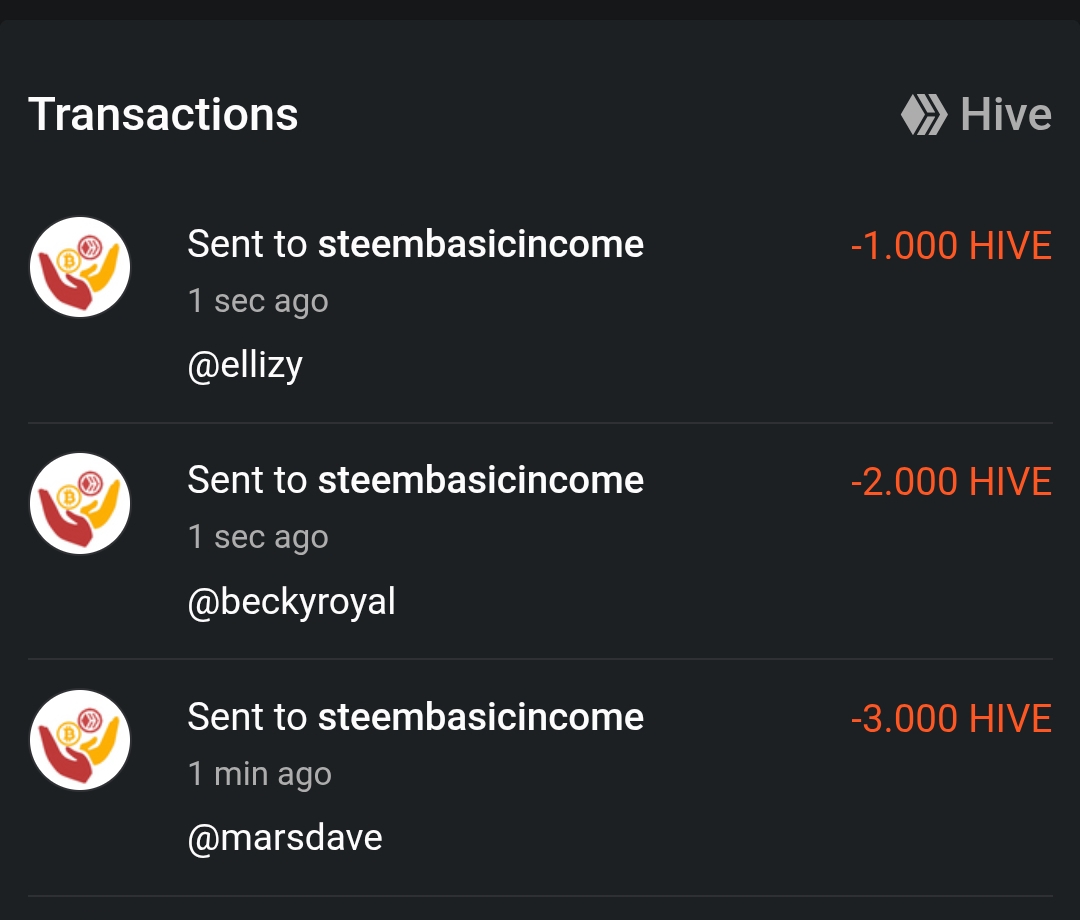Screen dimensions: 1080x920
Task: Open steembasicincome link in the -3.000 HIVE transaction
Action: point(480,717)
